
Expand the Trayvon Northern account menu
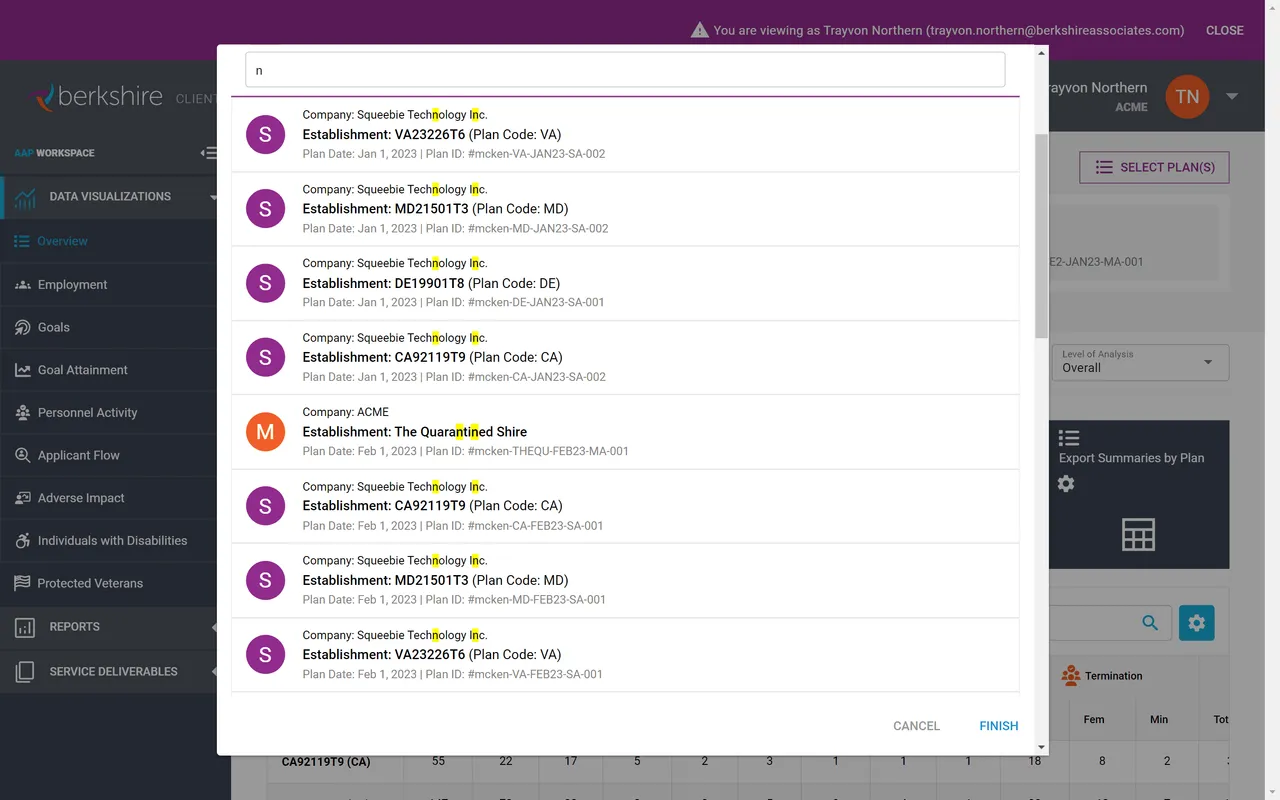1232,96
